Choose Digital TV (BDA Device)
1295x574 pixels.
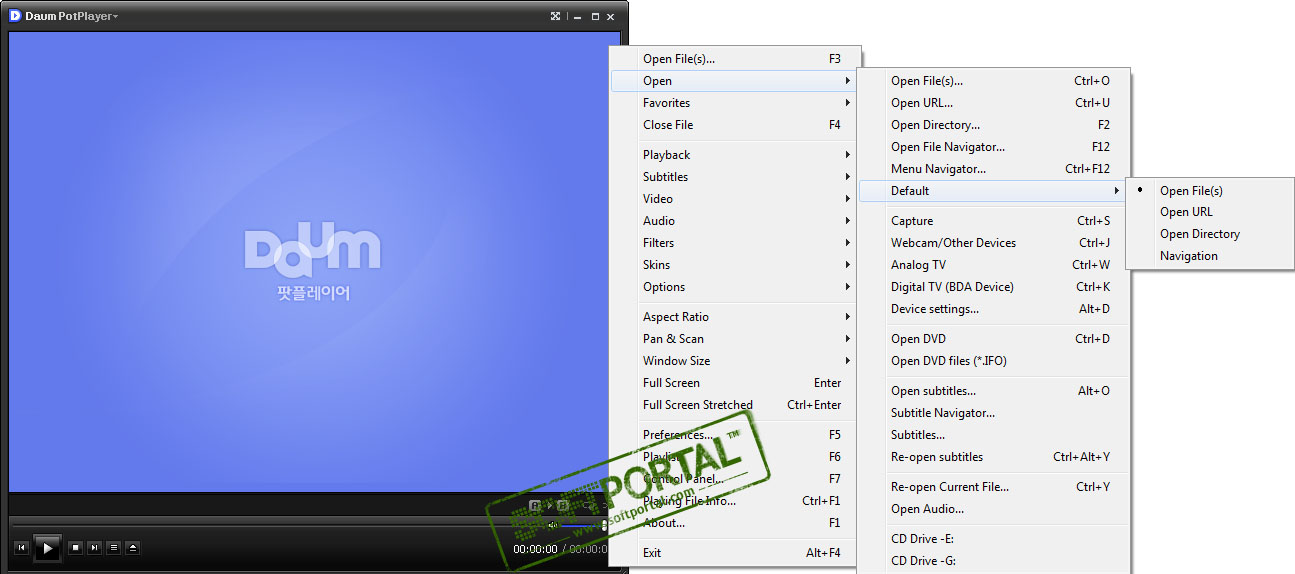click(993, 287)
